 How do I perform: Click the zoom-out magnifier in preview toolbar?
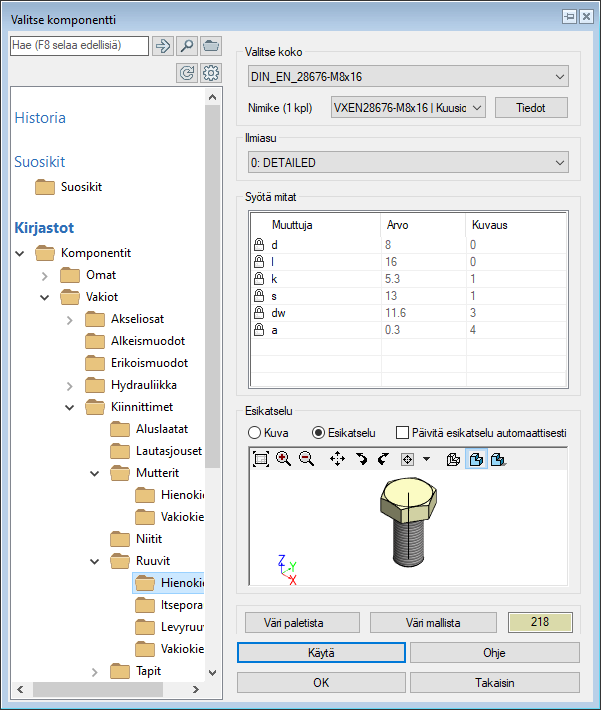[x=305, y=459]
